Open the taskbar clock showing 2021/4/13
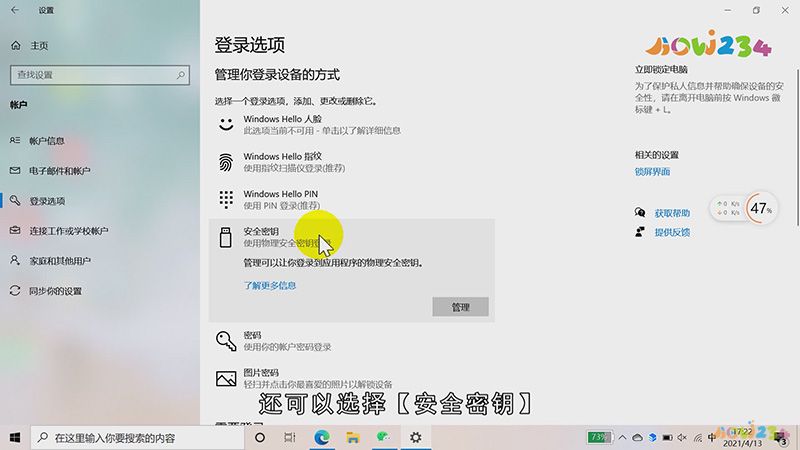The height and width of the screenshot is (450, 800). pyautogui.click(x=743, y=438)
